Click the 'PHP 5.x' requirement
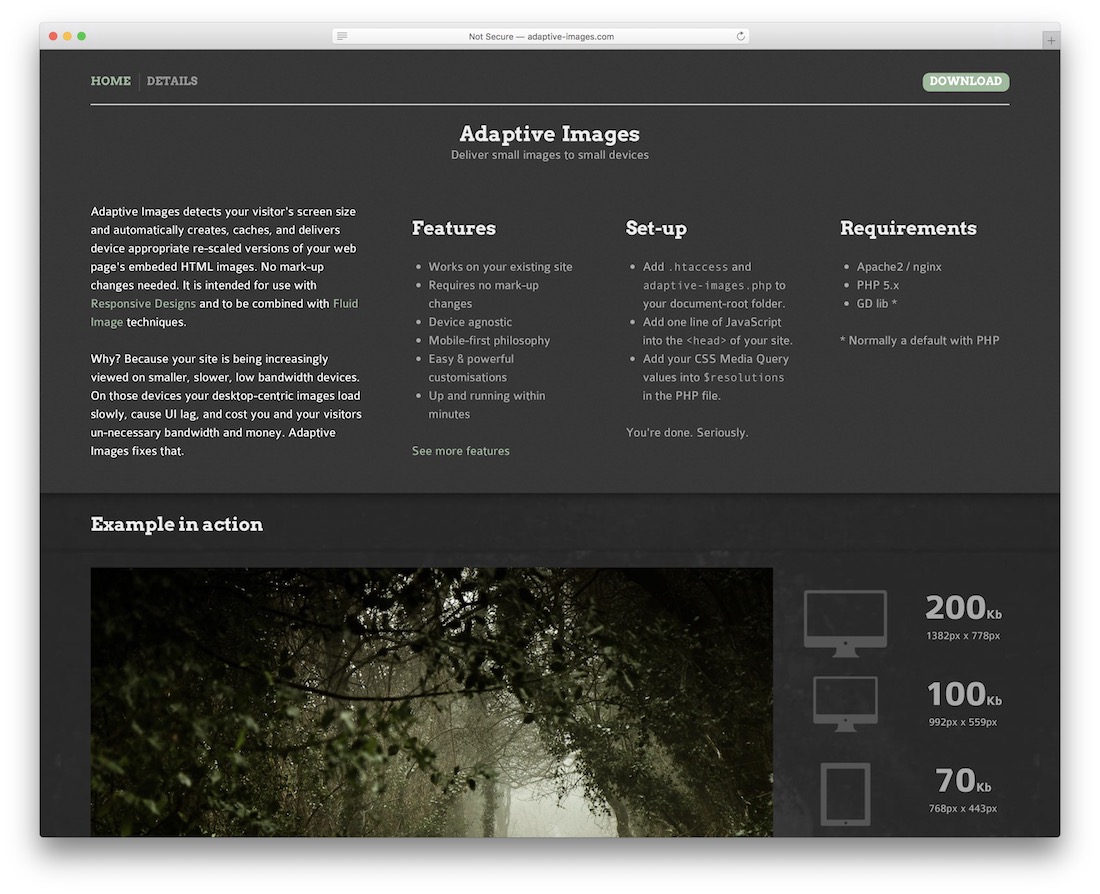This screenshot has height=894, width=1100. [x=878, y=285]
